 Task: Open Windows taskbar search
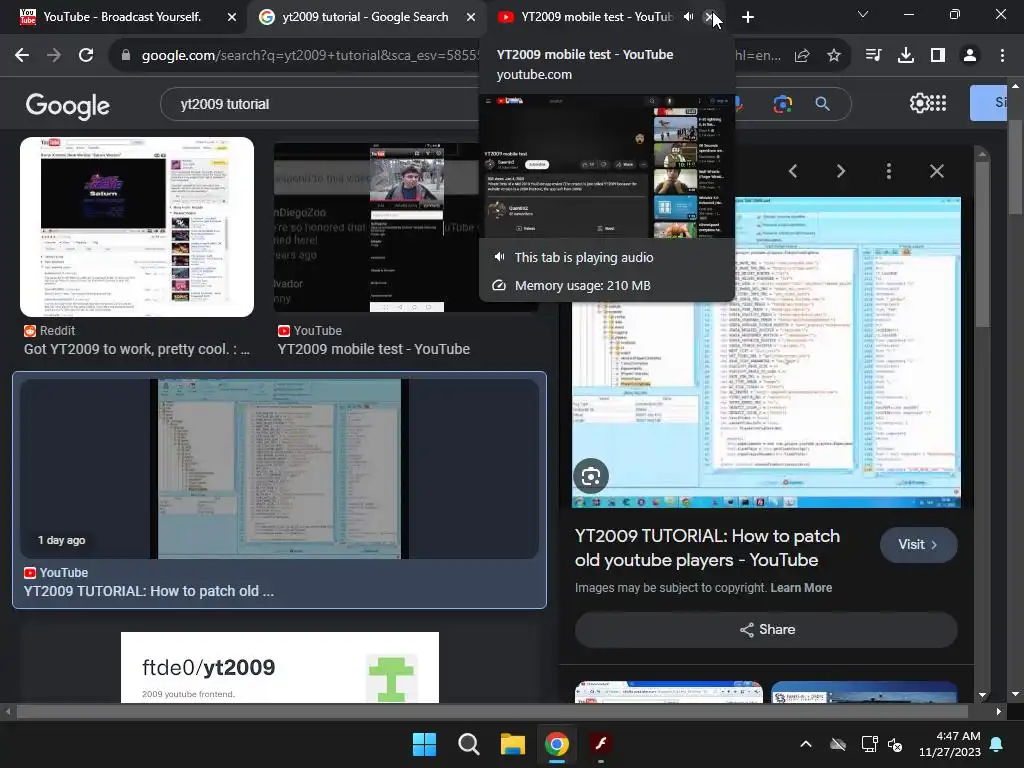click(468, 744)
